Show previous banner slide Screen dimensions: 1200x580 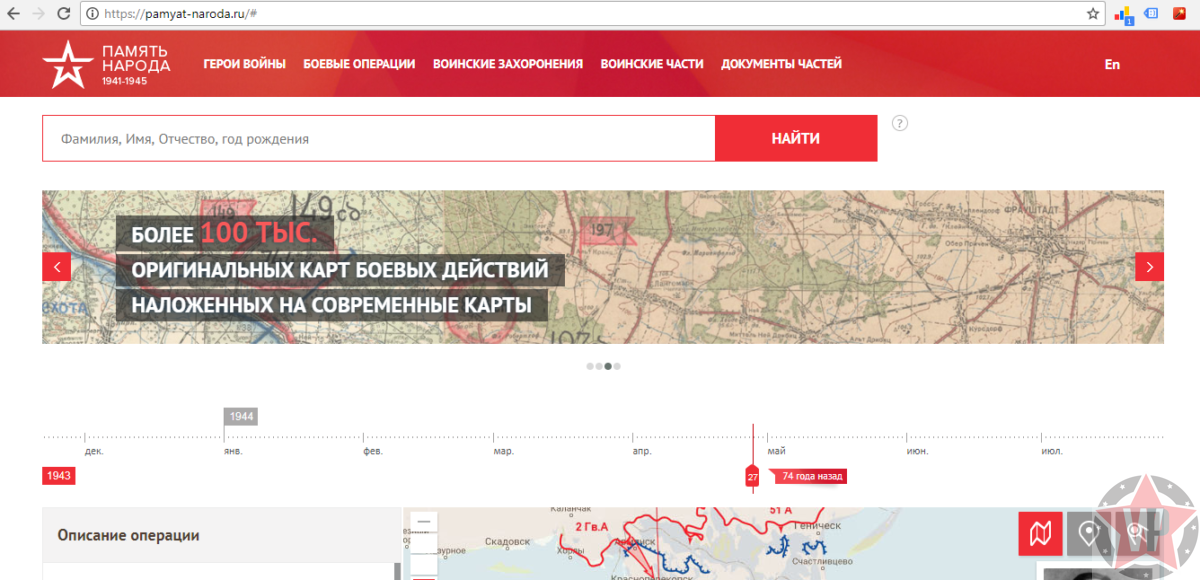point(56,267)
